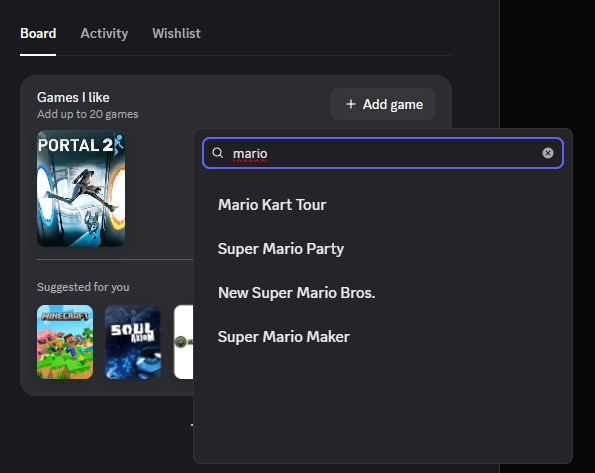The image size is (595, 473).
Task: Click the Add game button
Action: tap(383, 104)
